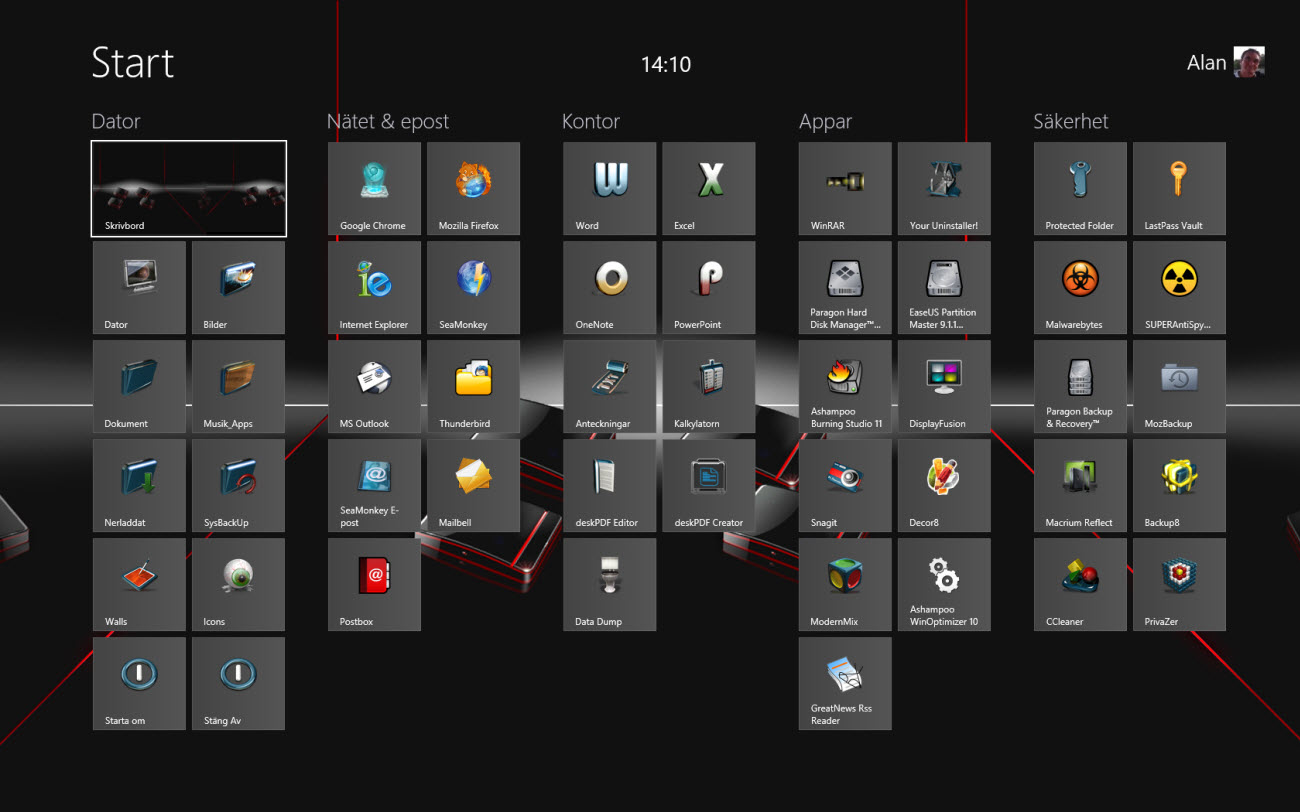Click the 14:10 clock display

coord(666,65)
